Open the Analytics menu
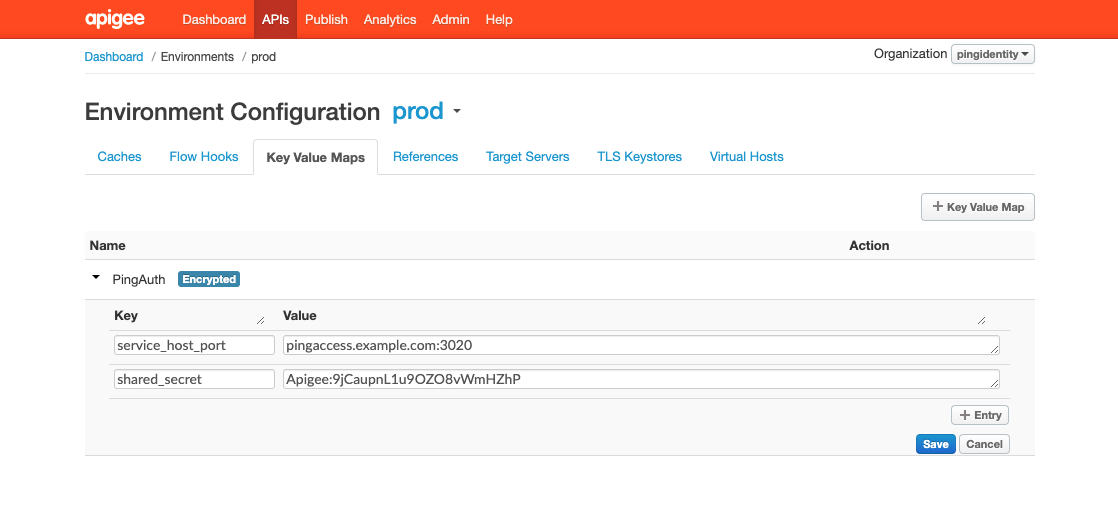1118x530 pixels. coord(390,19)
